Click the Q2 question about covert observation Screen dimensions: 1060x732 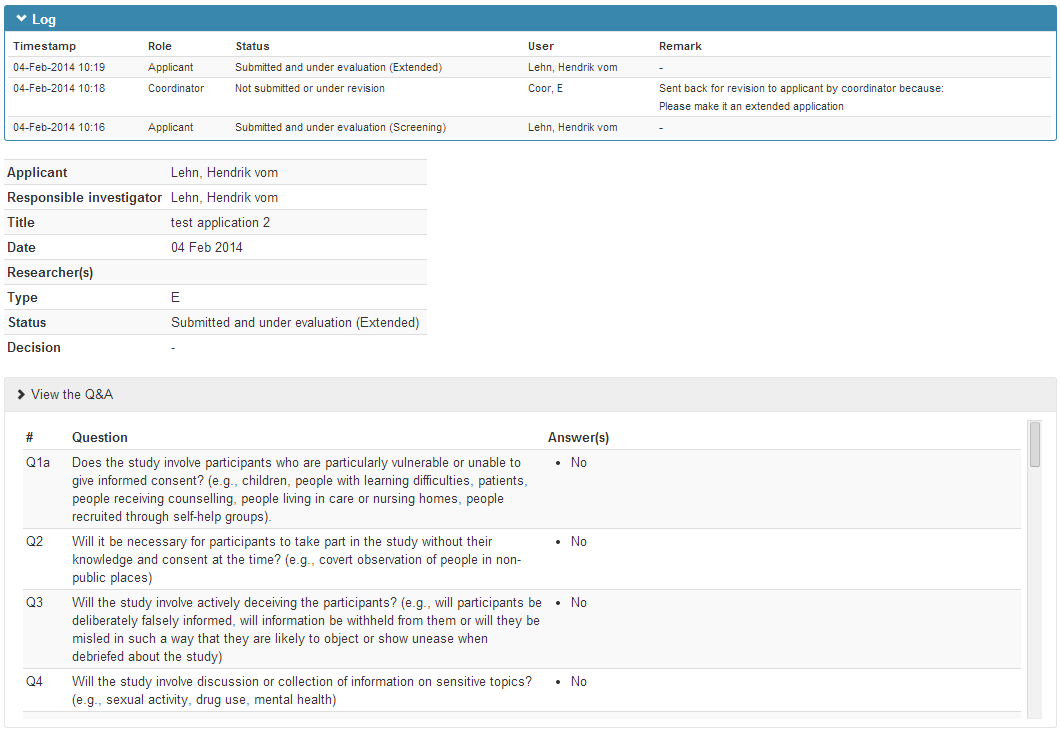[297, 560]
